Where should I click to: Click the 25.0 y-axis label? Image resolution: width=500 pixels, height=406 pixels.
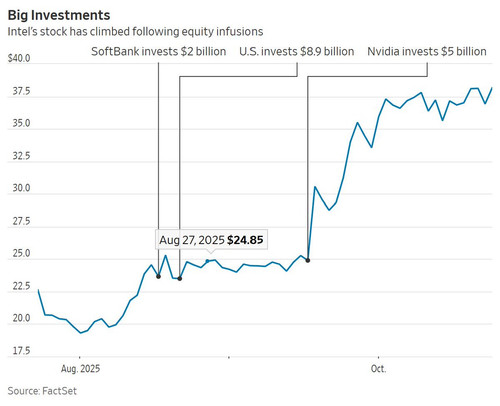[21, 253]
